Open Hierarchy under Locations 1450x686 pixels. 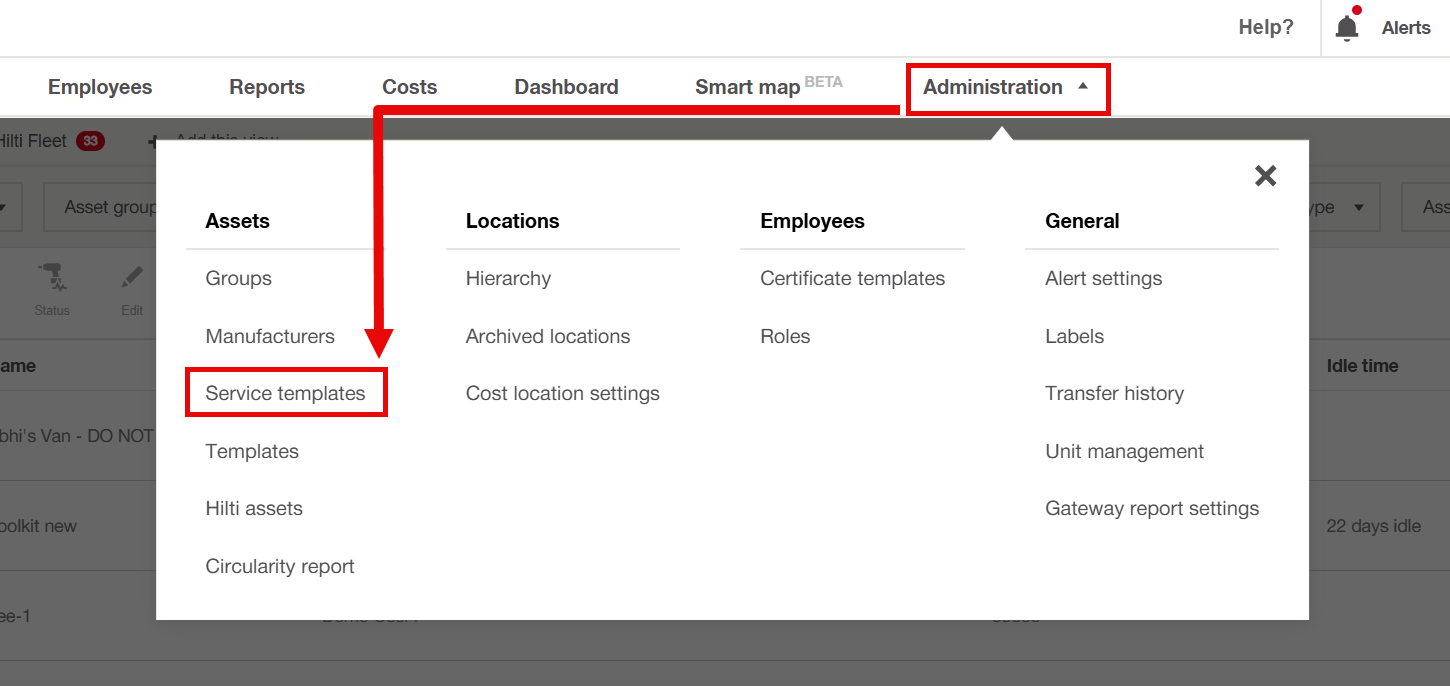pos(508,279)
